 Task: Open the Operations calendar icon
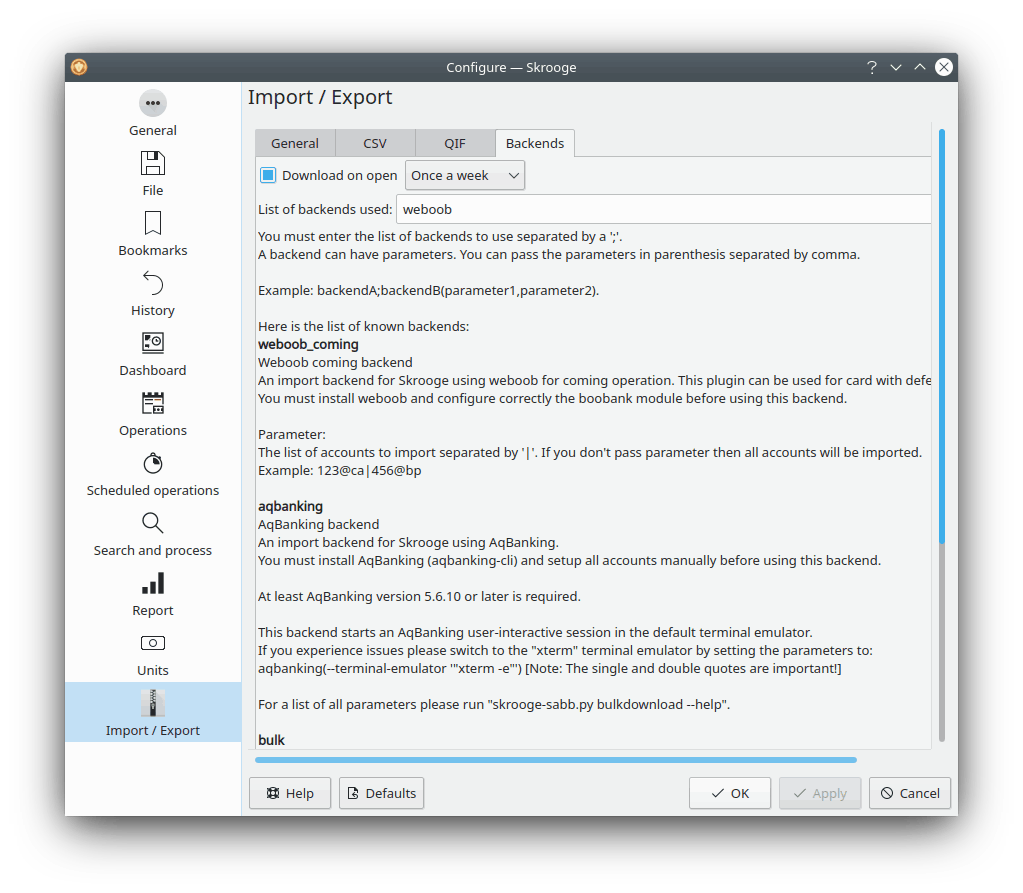[x=153, y=403]
